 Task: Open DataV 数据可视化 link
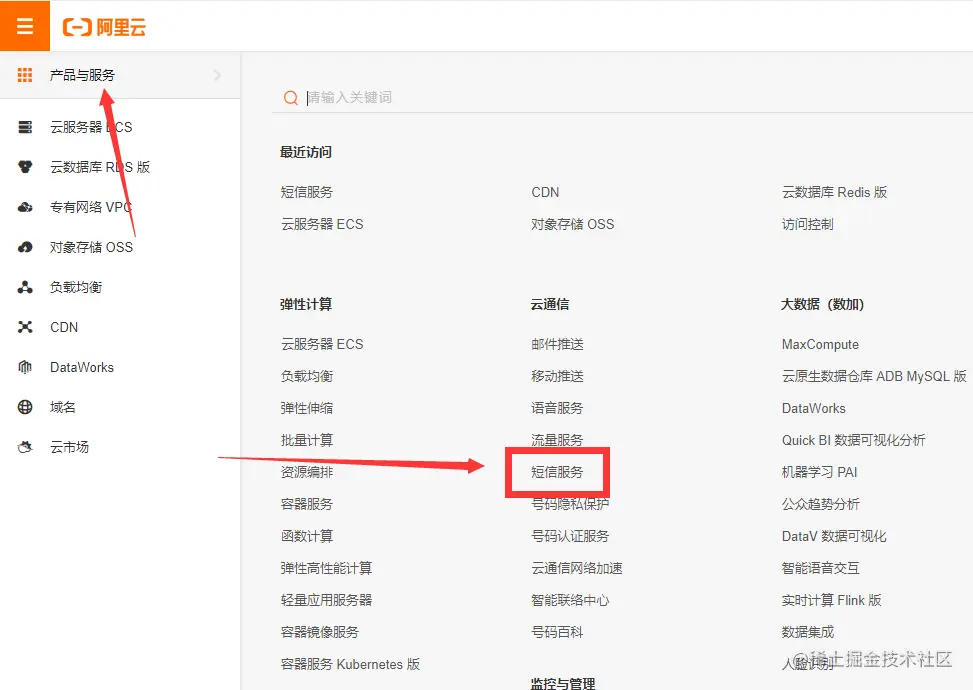click(834, 536)
